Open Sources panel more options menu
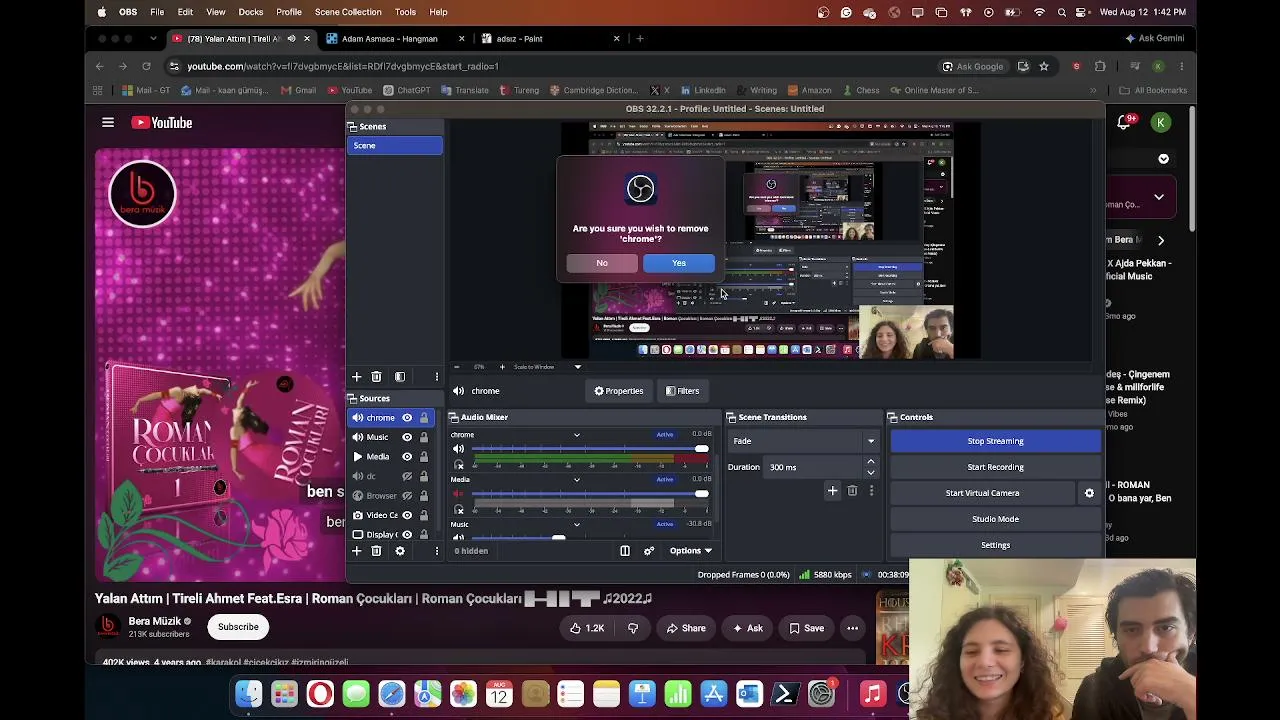This screenshot has width=1280, height=720. click(x=436, y=551)
